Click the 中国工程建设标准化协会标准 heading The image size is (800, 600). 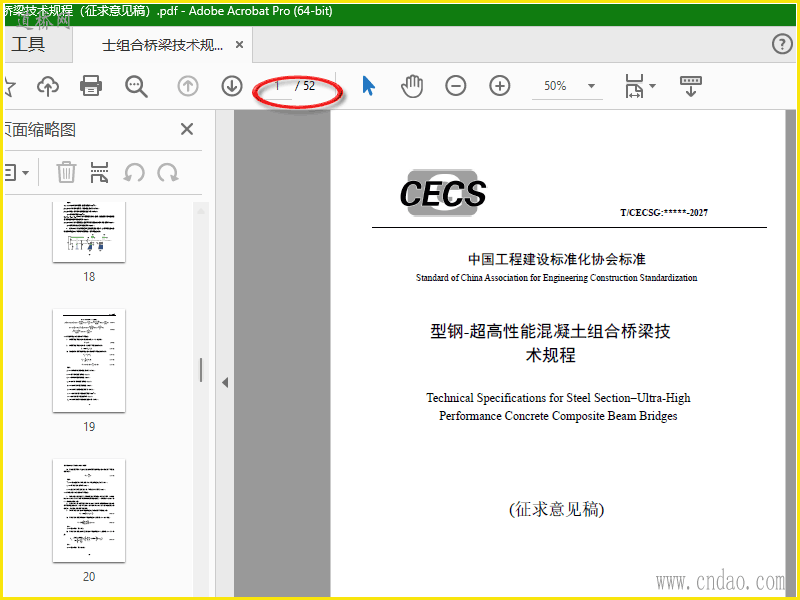coord(557,259)
